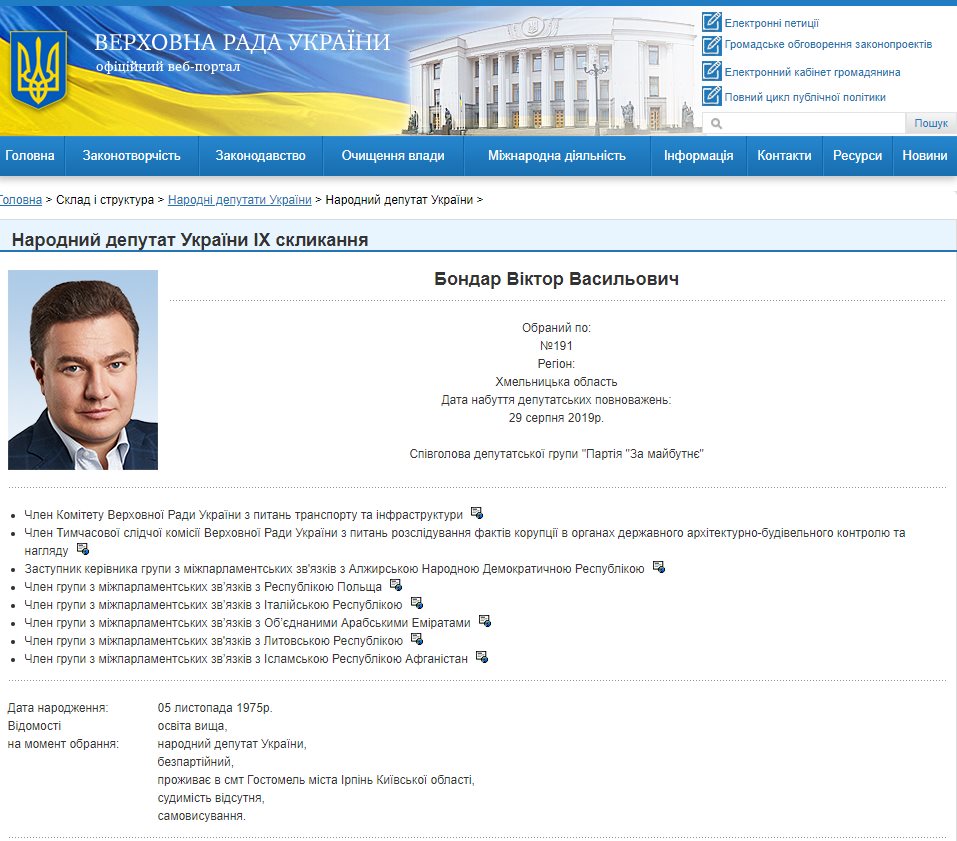Open details icon after Ісламською Республікою Афганістан

[x=481, y=657]
